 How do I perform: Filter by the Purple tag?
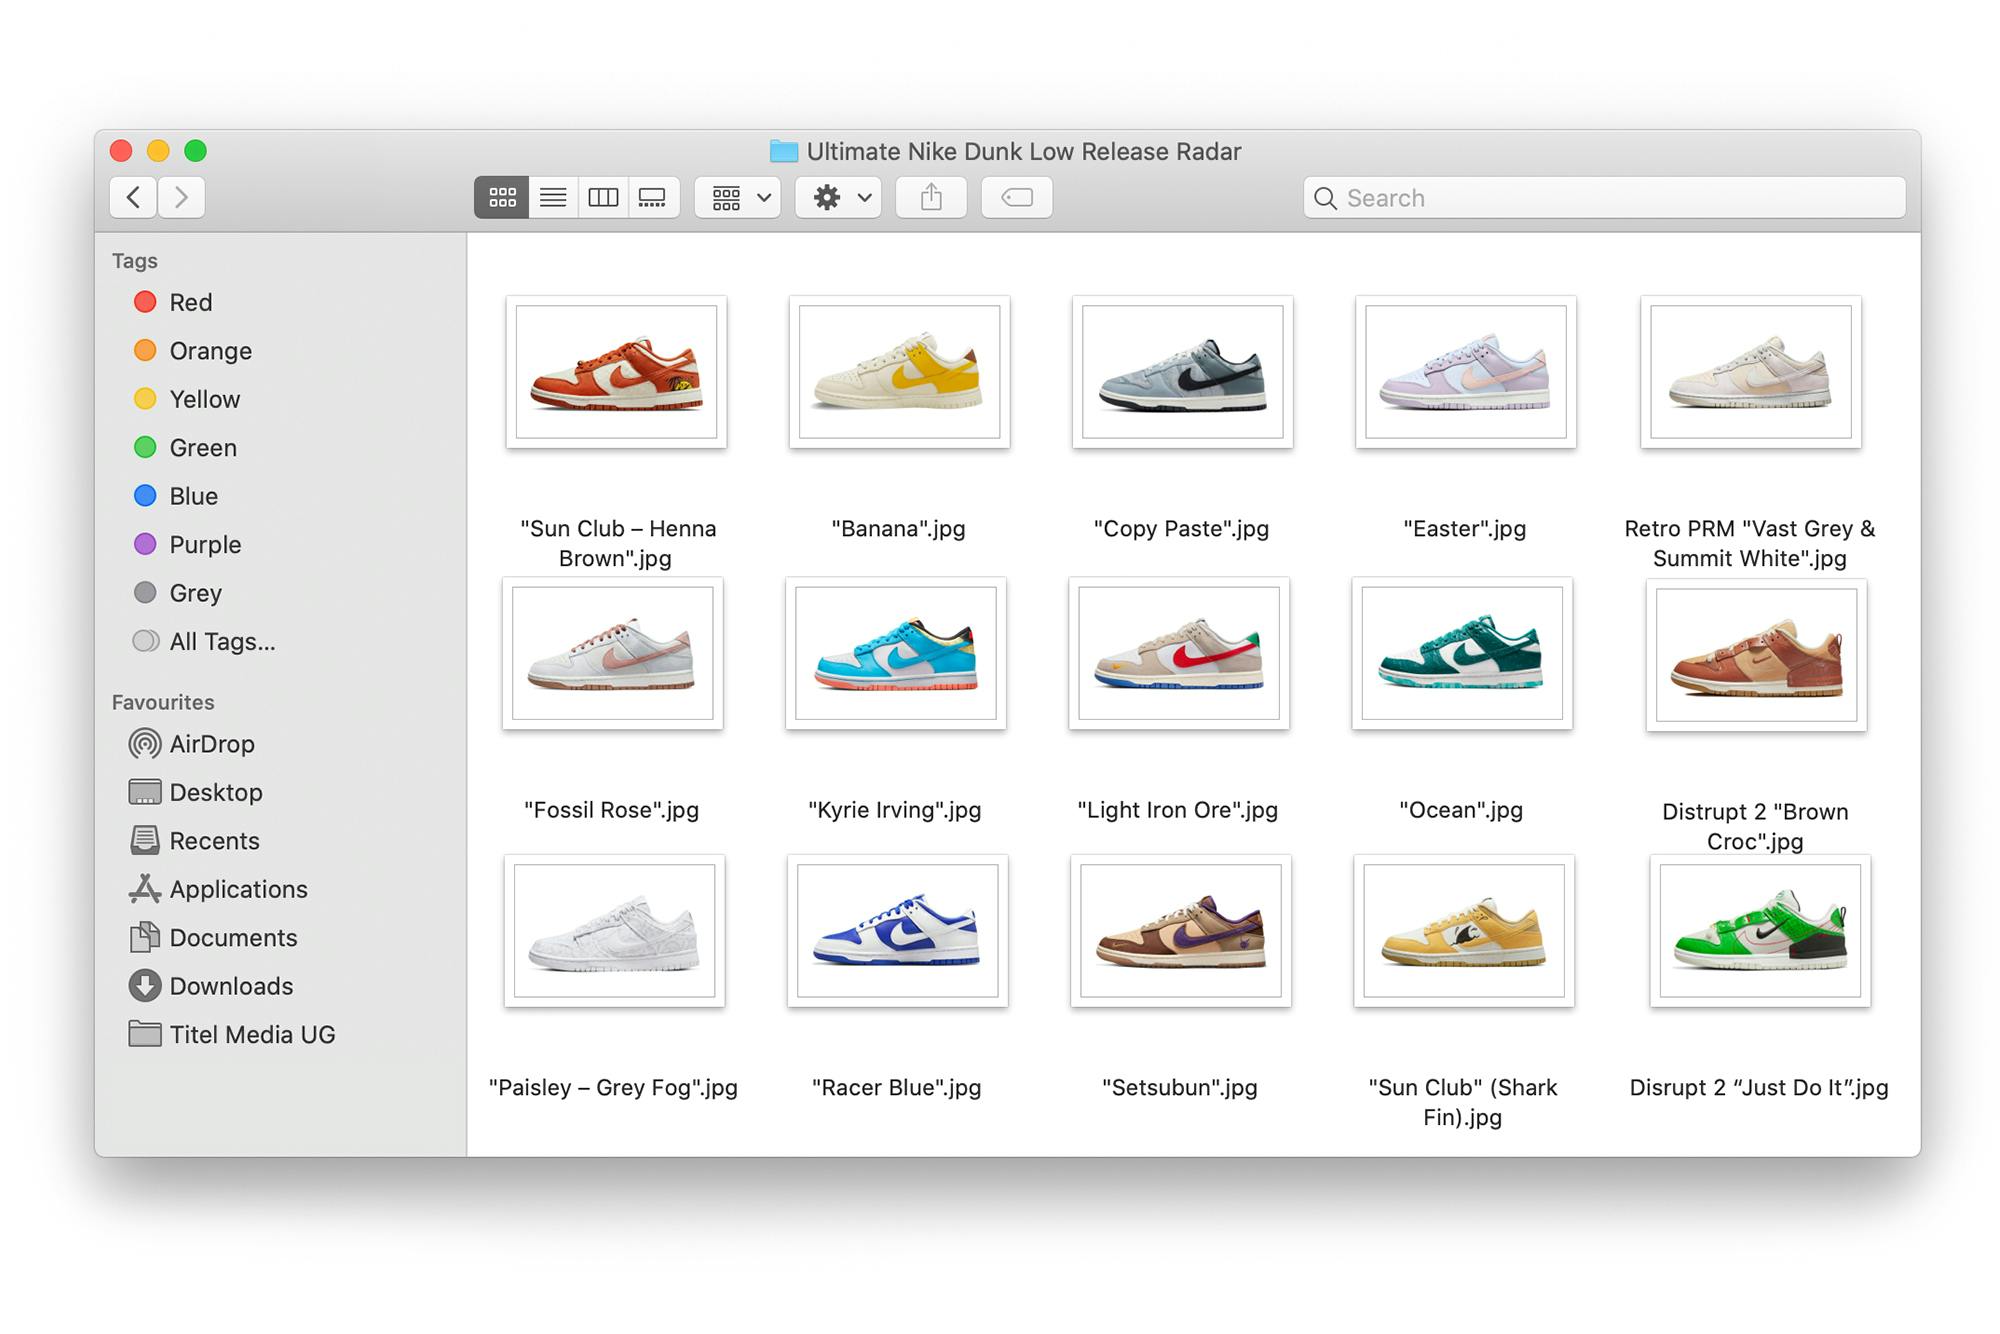204,545
